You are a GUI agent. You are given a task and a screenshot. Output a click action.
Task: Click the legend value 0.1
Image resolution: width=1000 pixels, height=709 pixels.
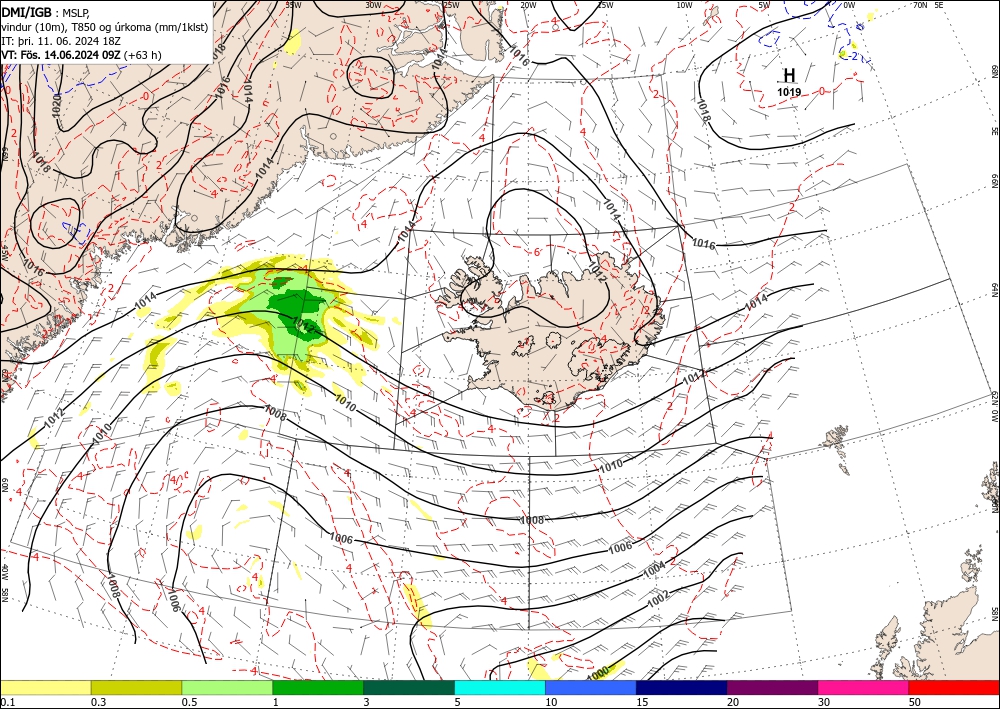point(8,702)
